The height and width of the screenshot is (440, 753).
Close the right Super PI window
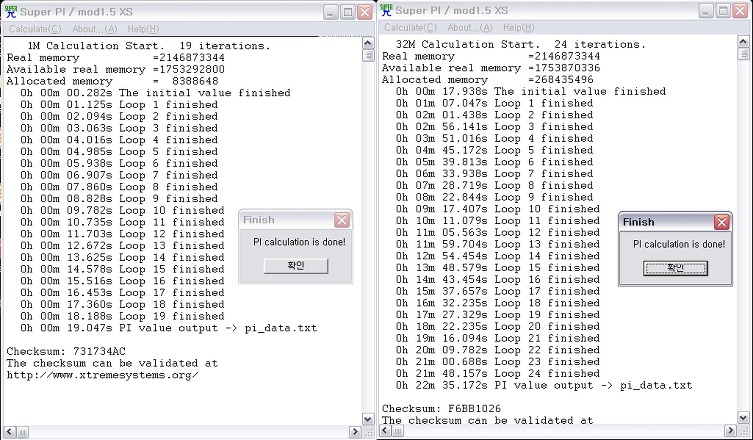click(741, 11)
